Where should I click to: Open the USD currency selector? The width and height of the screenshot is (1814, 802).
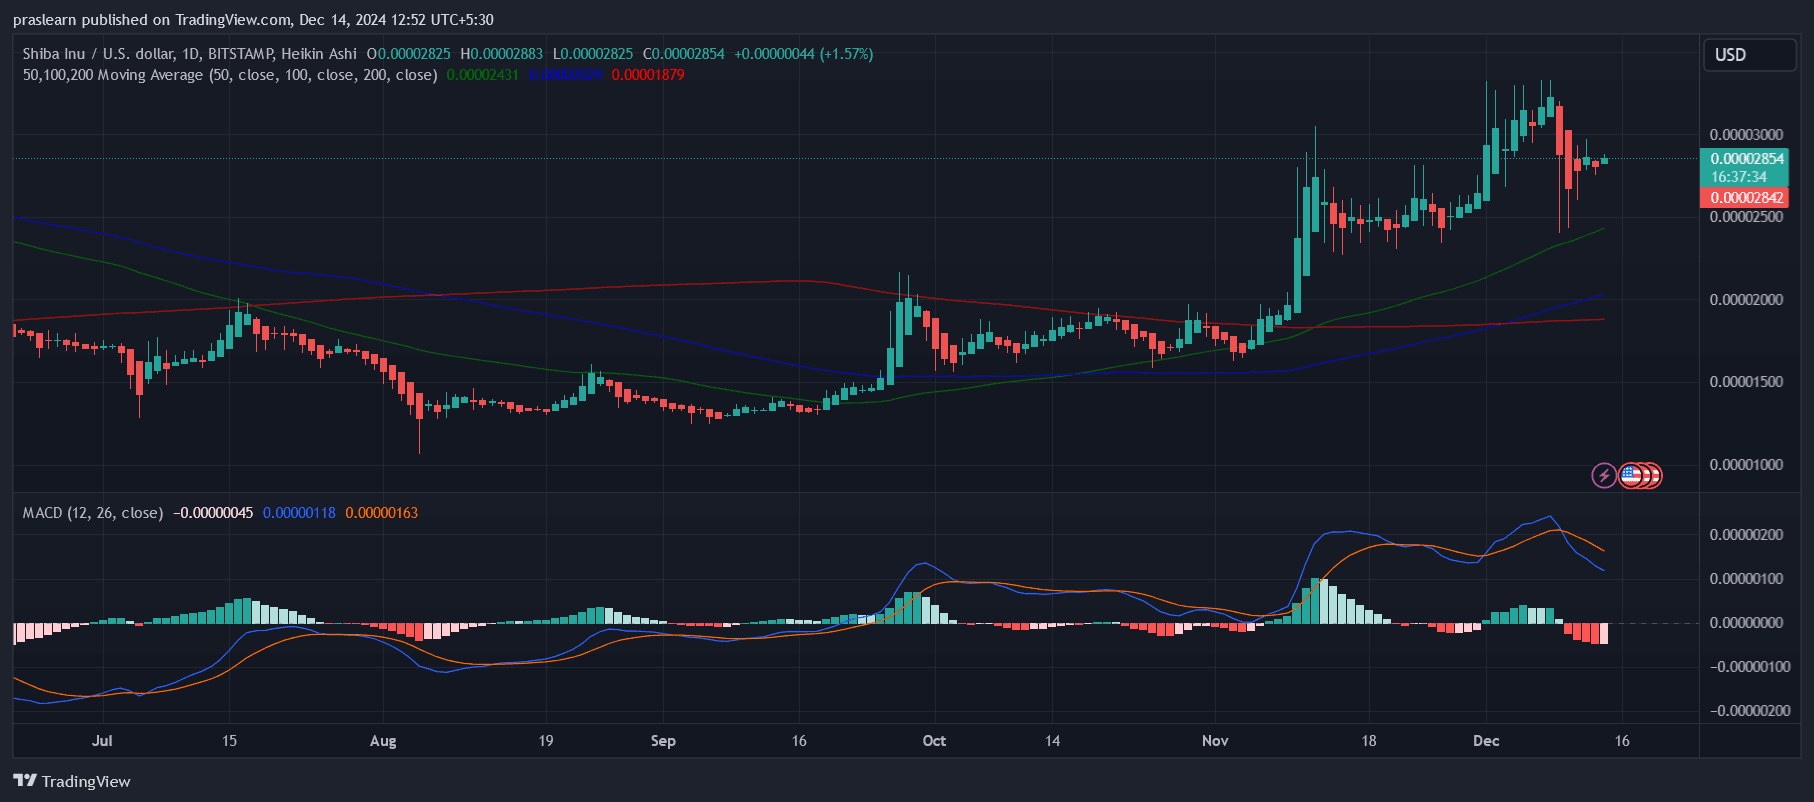coord(1749,55)
